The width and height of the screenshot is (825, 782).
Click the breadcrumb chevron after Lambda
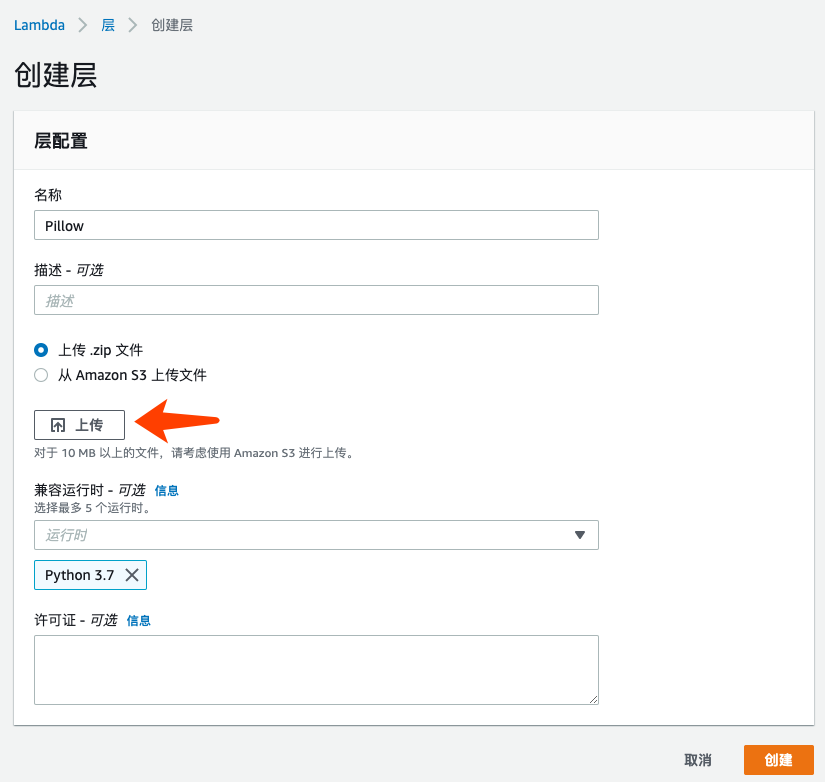[83, 25]
